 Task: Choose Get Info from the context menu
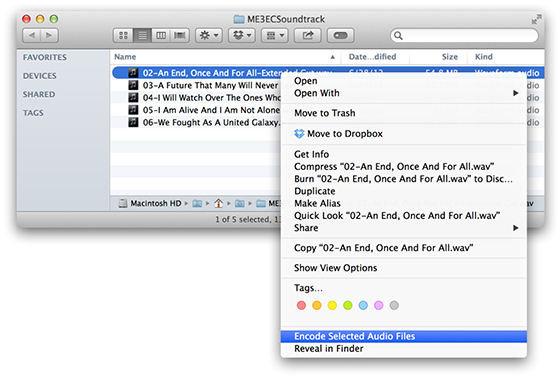(404, 154)
